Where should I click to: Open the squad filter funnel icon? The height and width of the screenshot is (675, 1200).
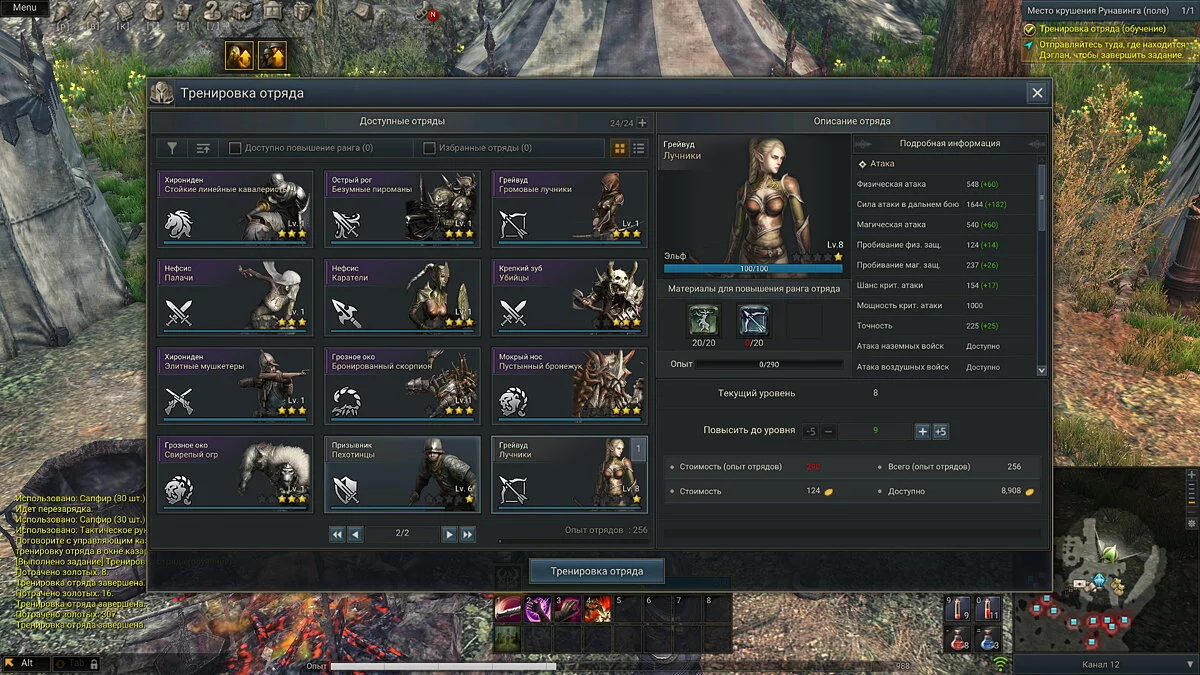pyautogui.click(x=172, y=148)
